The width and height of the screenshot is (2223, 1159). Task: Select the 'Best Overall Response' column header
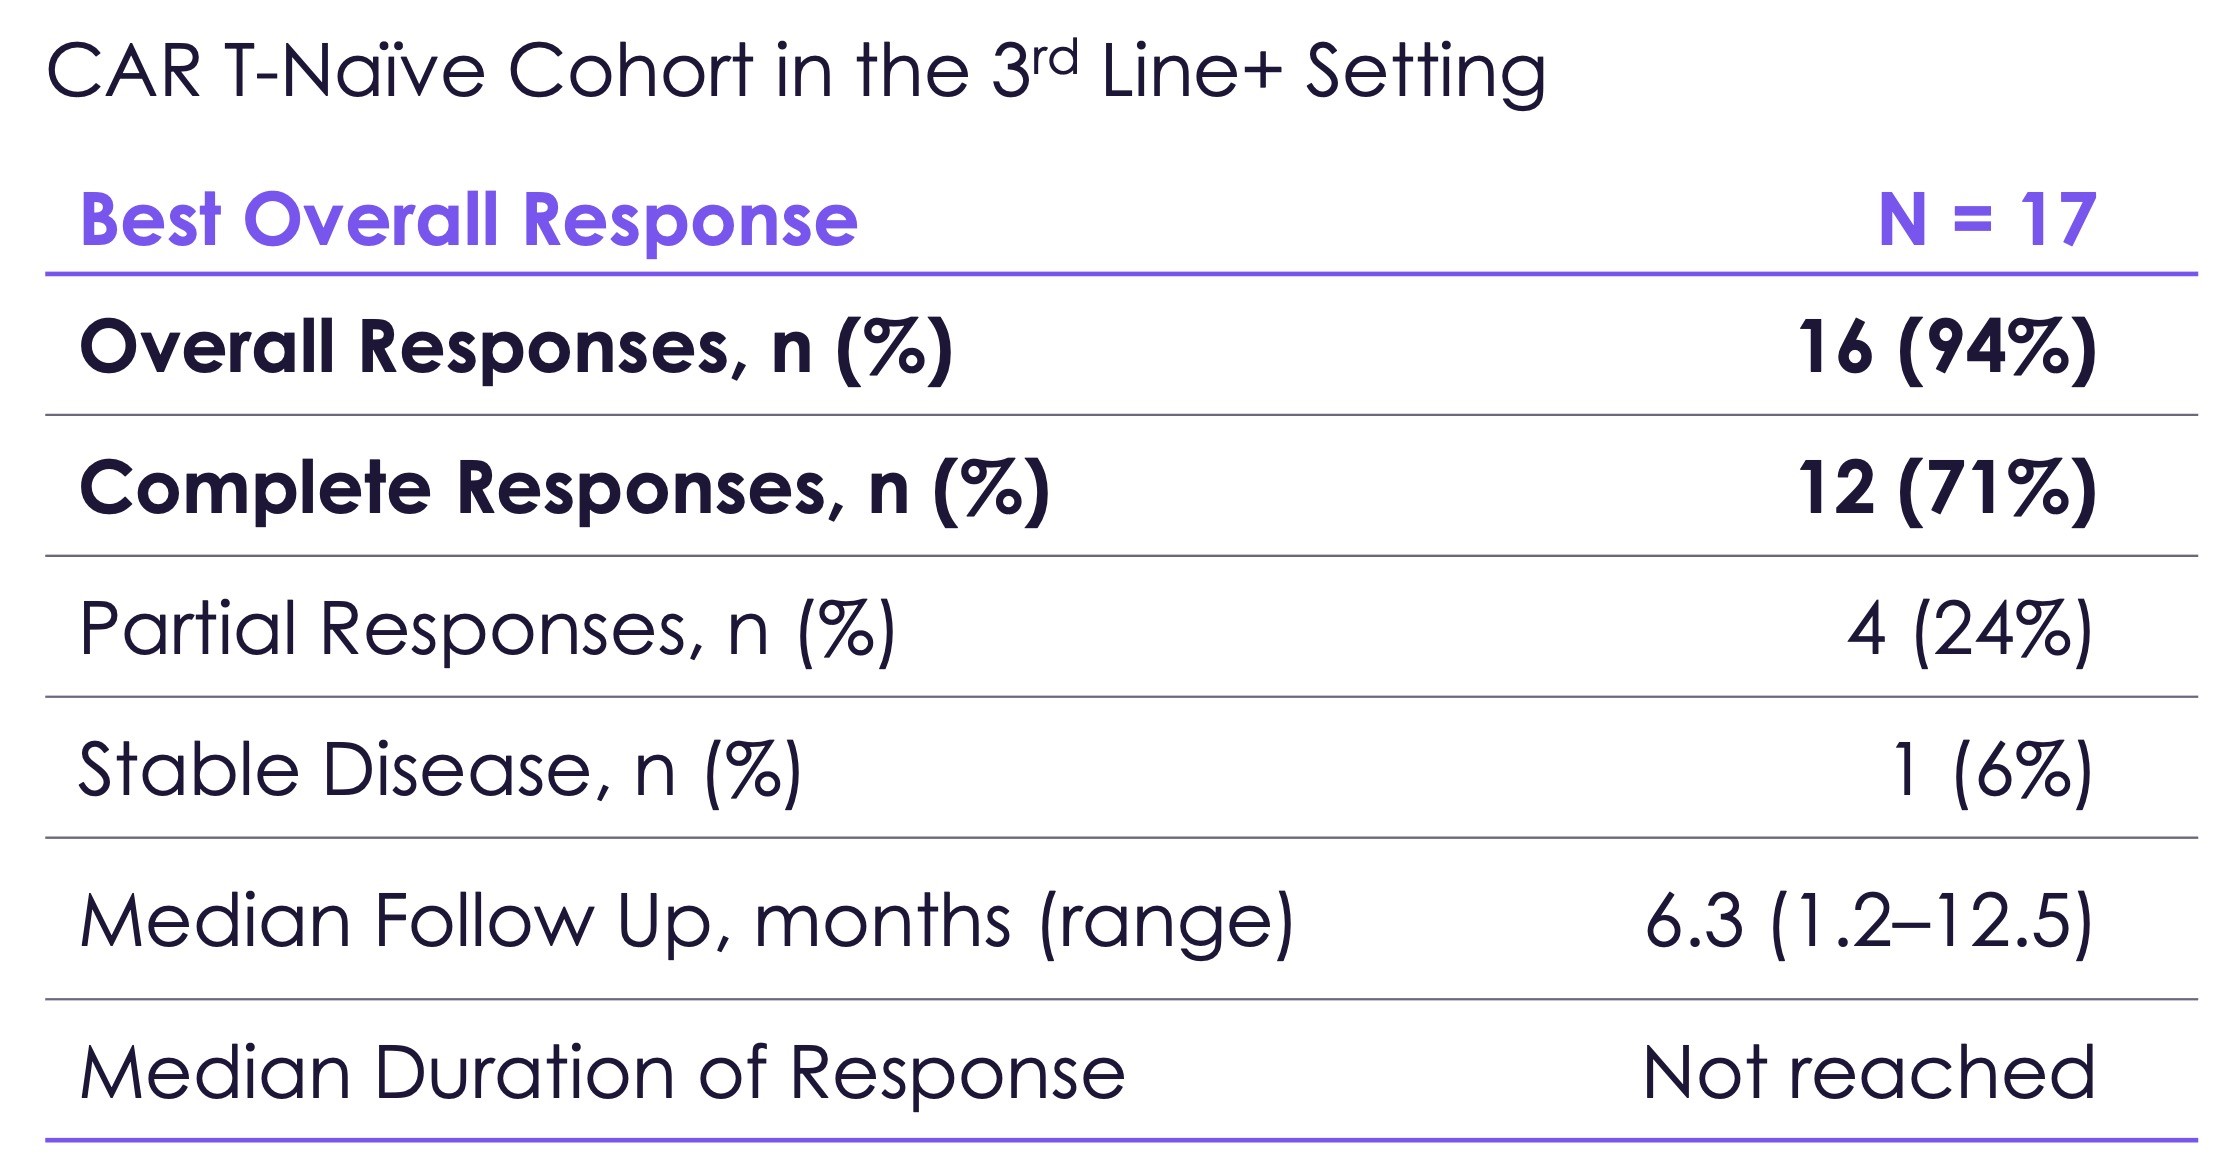coord(468,220)
